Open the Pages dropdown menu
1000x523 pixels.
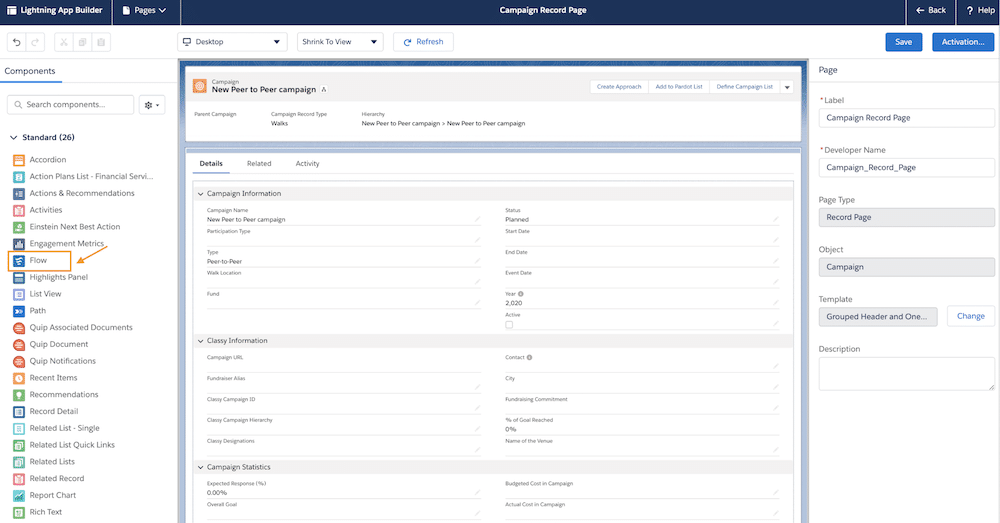tap(144, 10)
